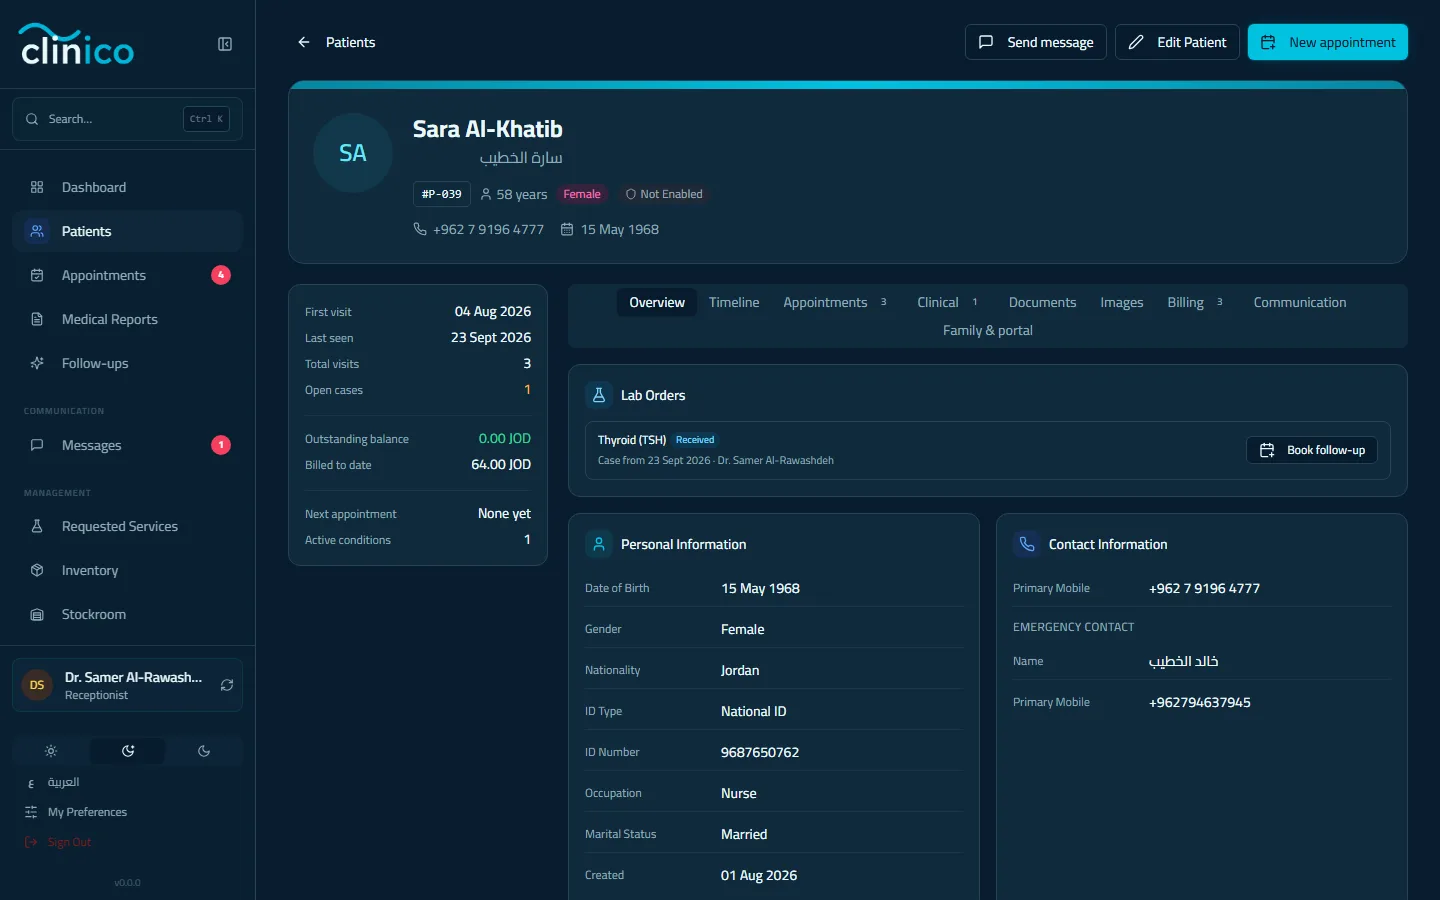Click Send message button

(1036, 42)
